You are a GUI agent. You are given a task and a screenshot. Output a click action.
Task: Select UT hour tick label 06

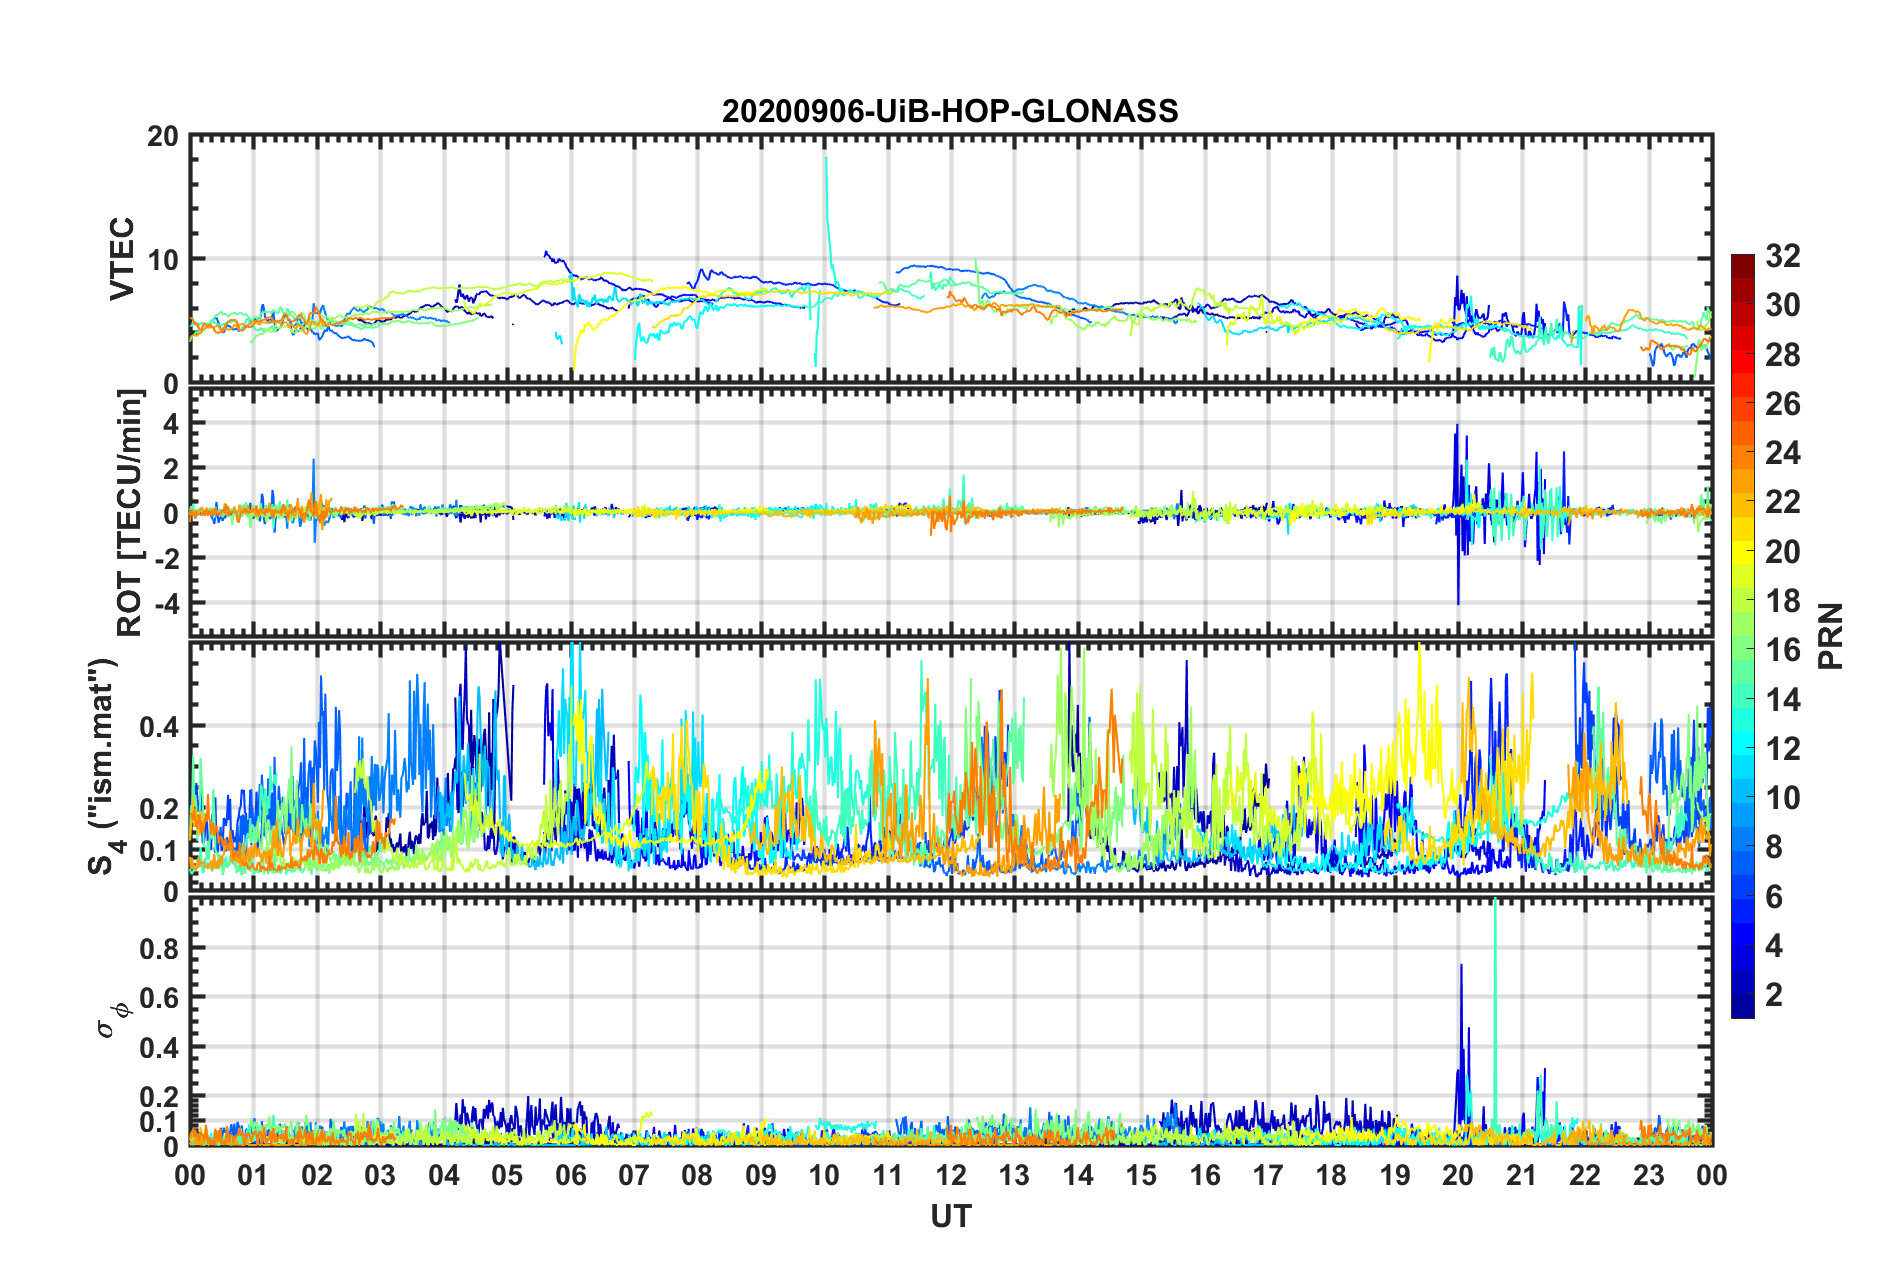pos(571,1175)
